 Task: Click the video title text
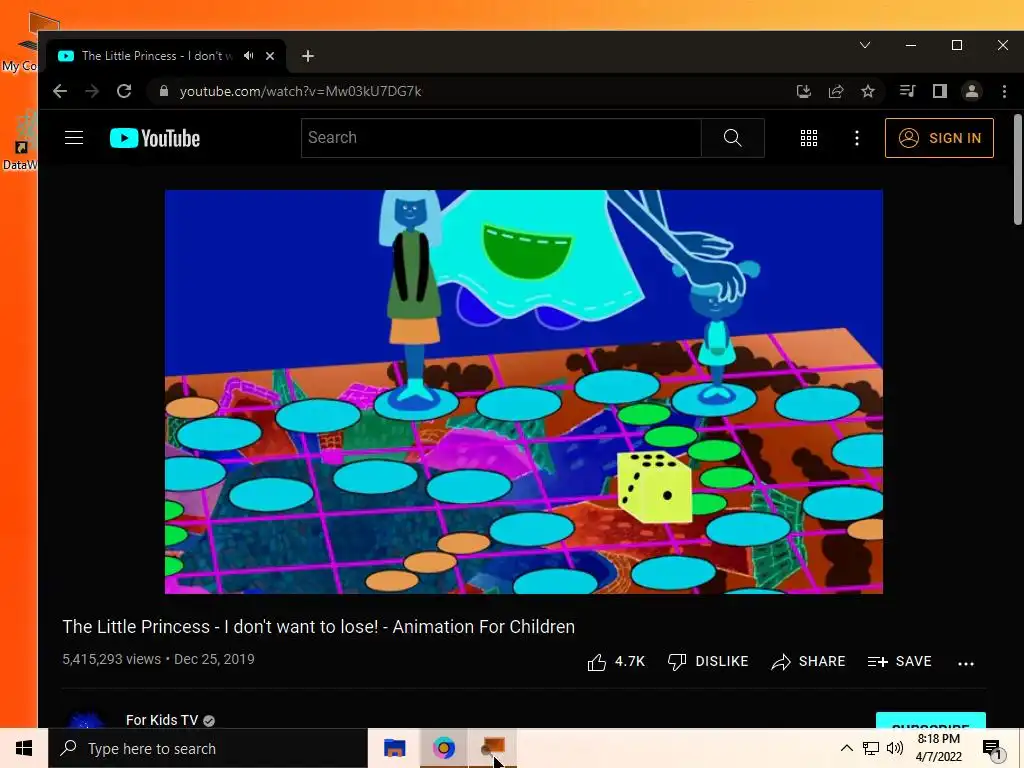tap(319, 627)
